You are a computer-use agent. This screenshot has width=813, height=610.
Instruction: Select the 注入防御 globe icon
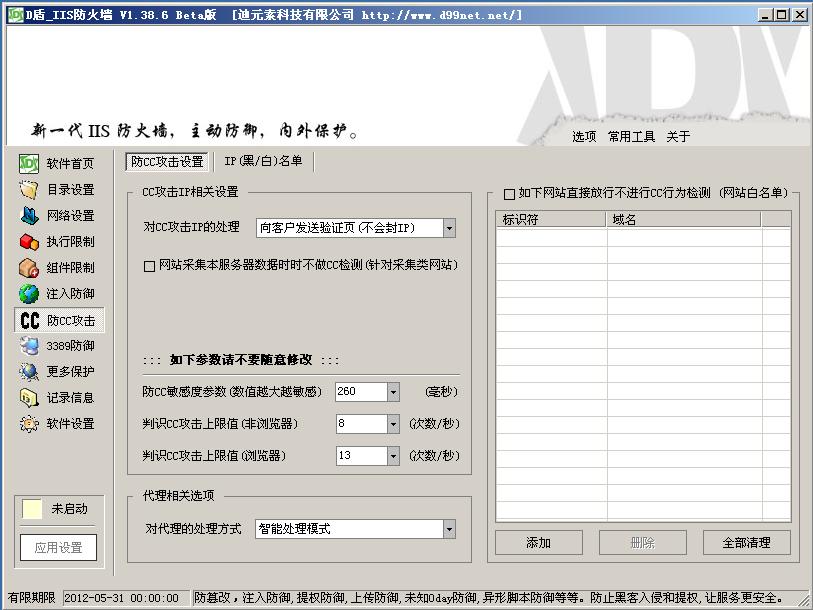29,294
